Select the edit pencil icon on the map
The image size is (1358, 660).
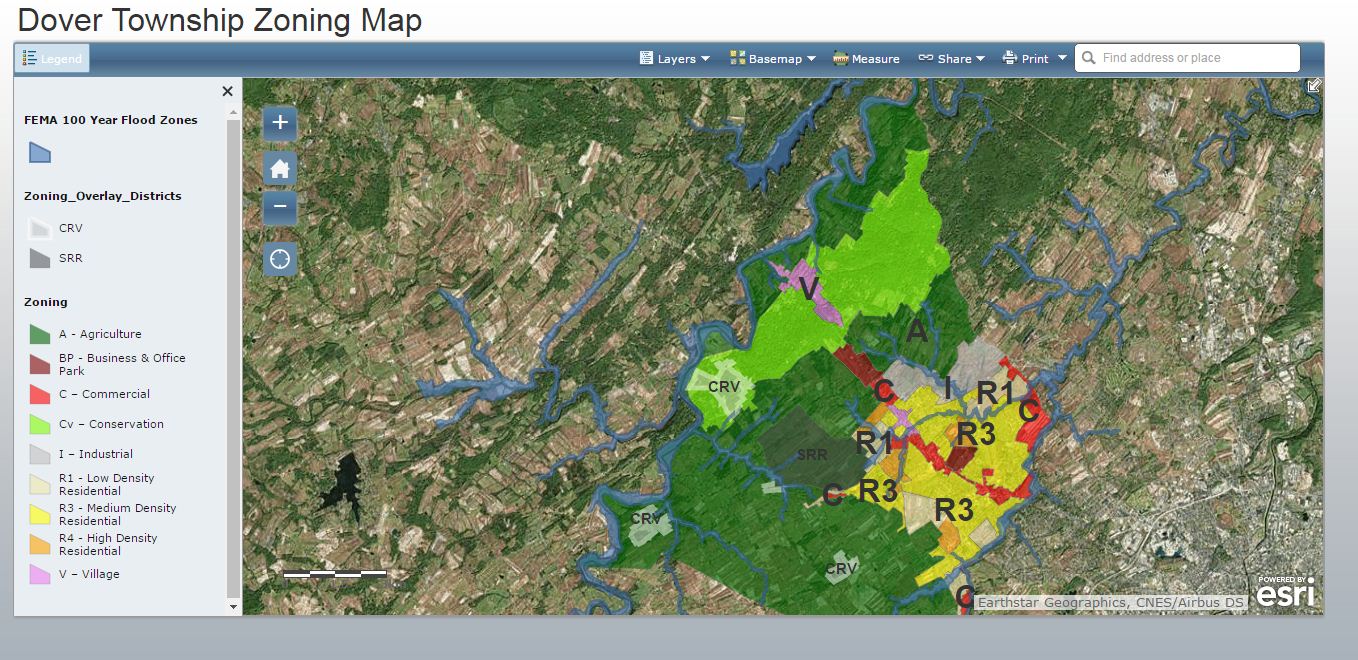coord(1315,87)
